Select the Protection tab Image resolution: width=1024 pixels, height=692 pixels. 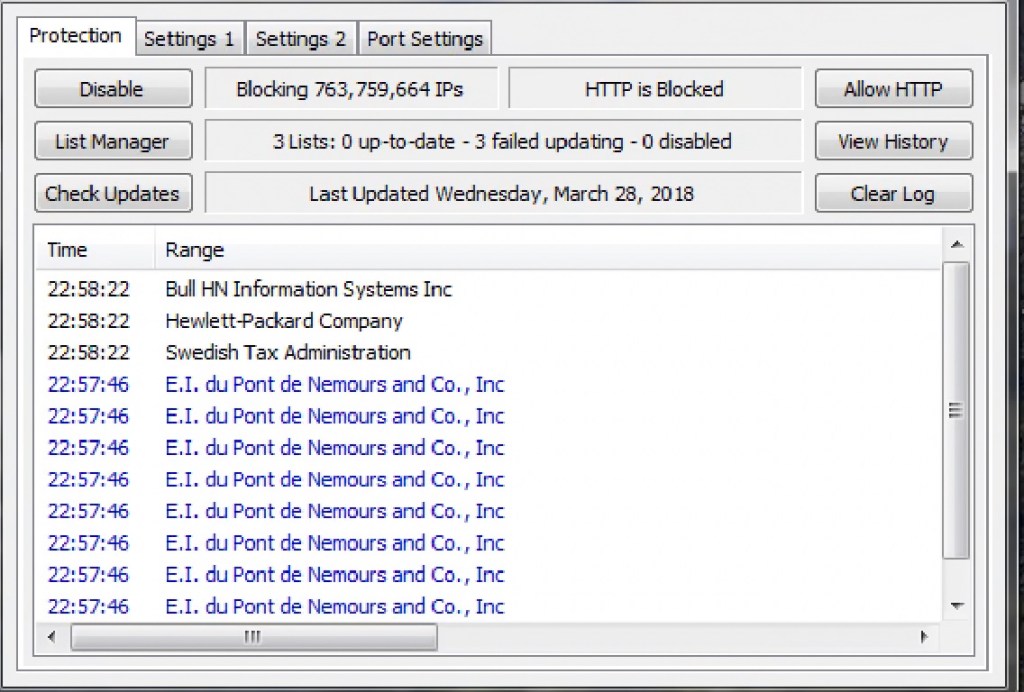75,36
